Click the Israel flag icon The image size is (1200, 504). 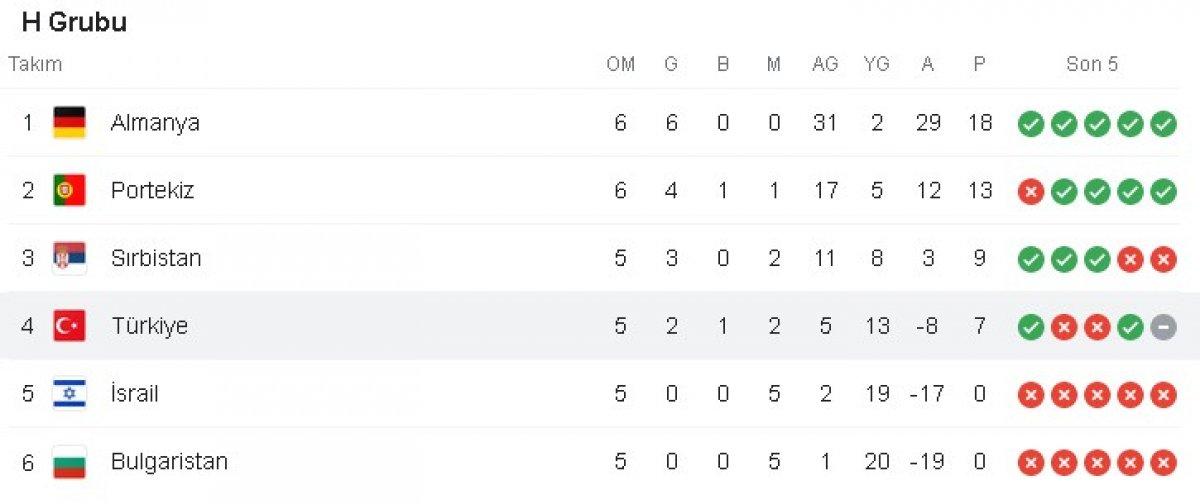pyautogui.click(x=69, y=394)
